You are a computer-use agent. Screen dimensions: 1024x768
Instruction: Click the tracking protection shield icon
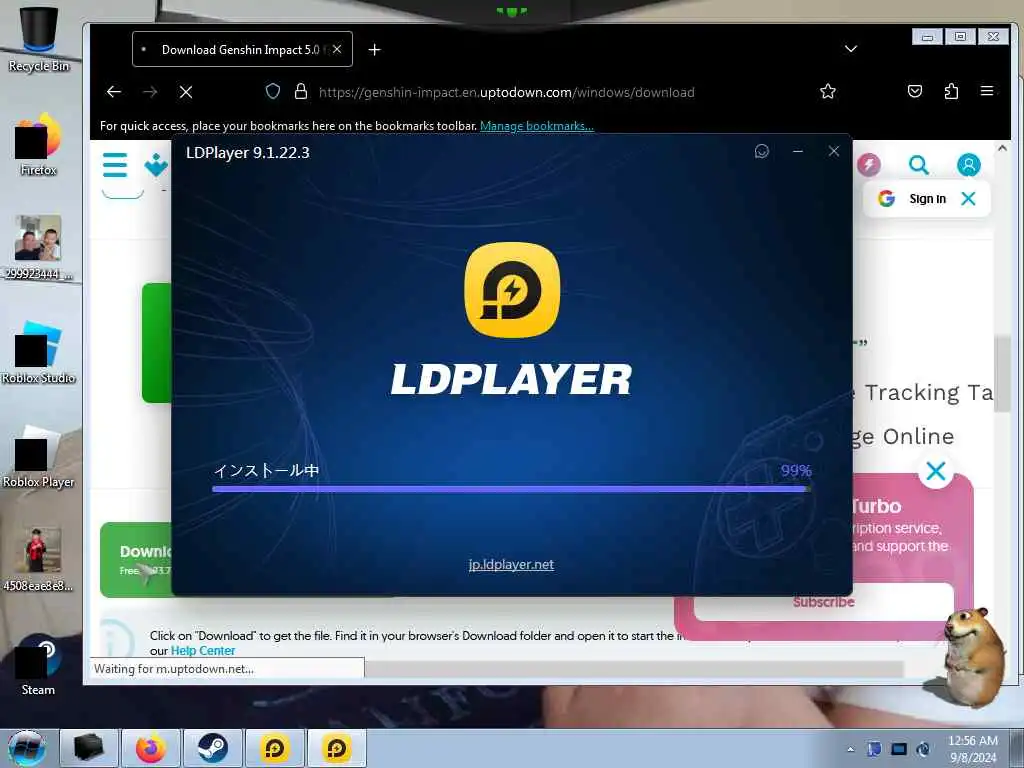tap(273, 91)
